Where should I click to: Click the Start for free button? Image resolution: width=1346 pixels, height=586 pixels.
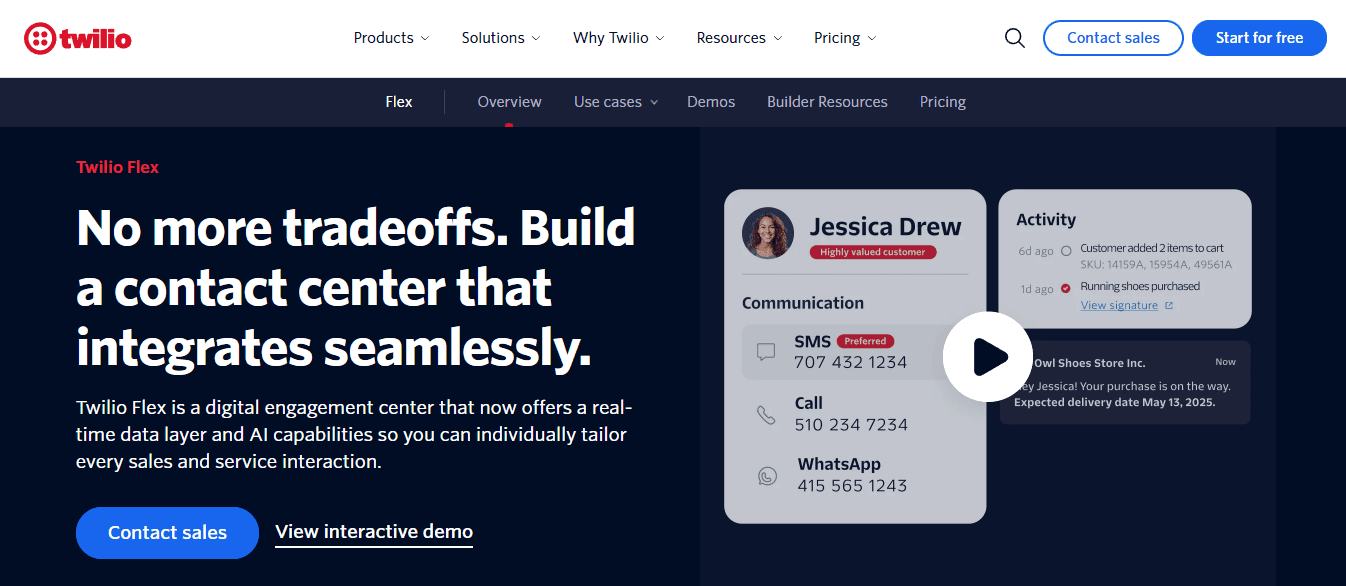[x=1259, y=37]
